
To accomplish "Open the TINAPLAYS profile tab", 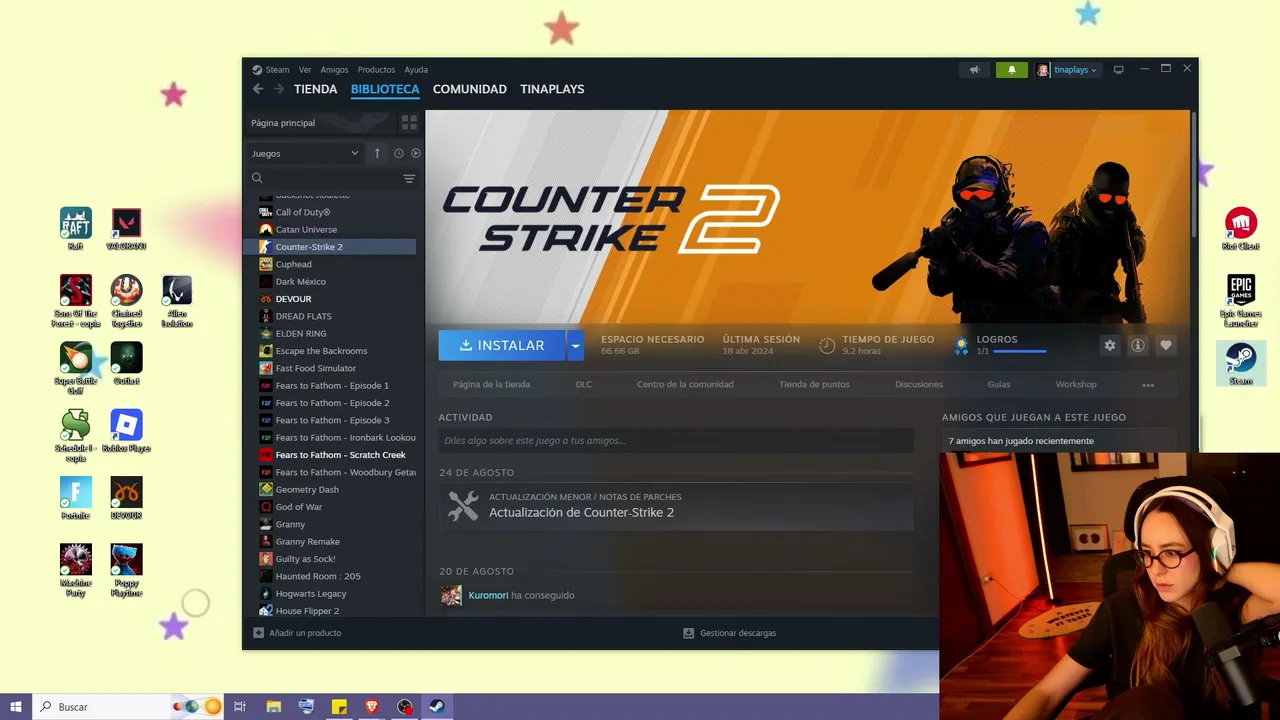I will (x=552, y=89).
